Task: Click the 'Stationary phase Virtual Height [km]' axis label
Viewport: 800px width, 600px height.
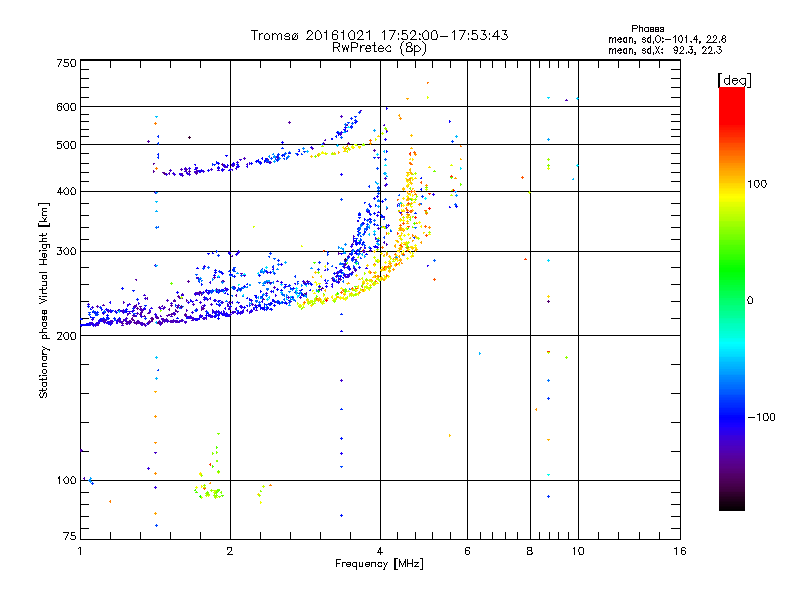Action: point(44,300)
